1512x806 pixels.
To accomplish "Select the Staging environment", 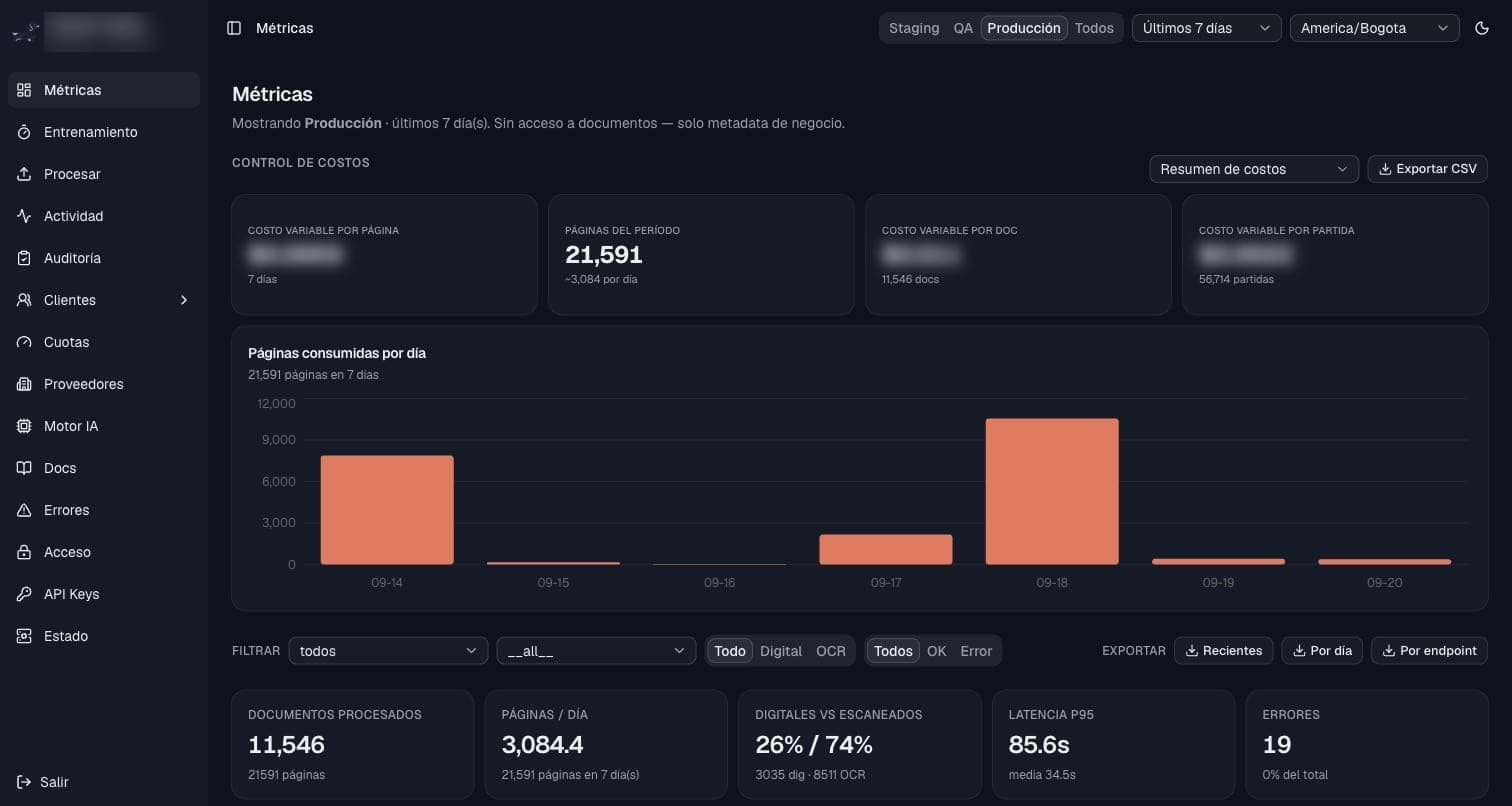I will click(x=914, y=28).
